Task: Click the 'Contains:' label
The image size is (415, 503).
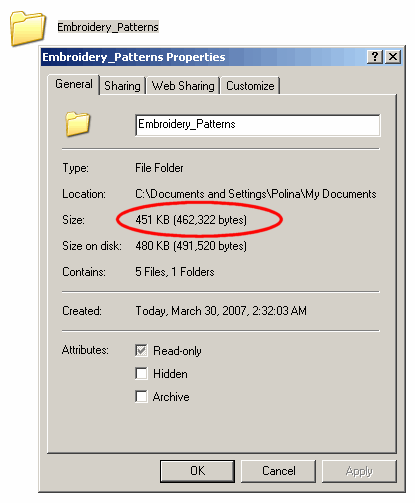Action: (84, 272)
